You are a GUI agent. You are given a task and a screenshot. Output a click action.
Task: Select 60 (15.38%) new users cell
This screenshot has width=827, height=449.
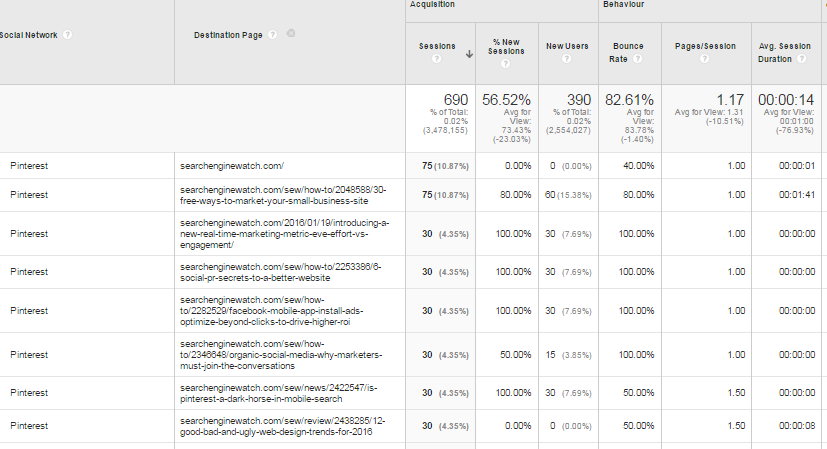click(568, 195)
